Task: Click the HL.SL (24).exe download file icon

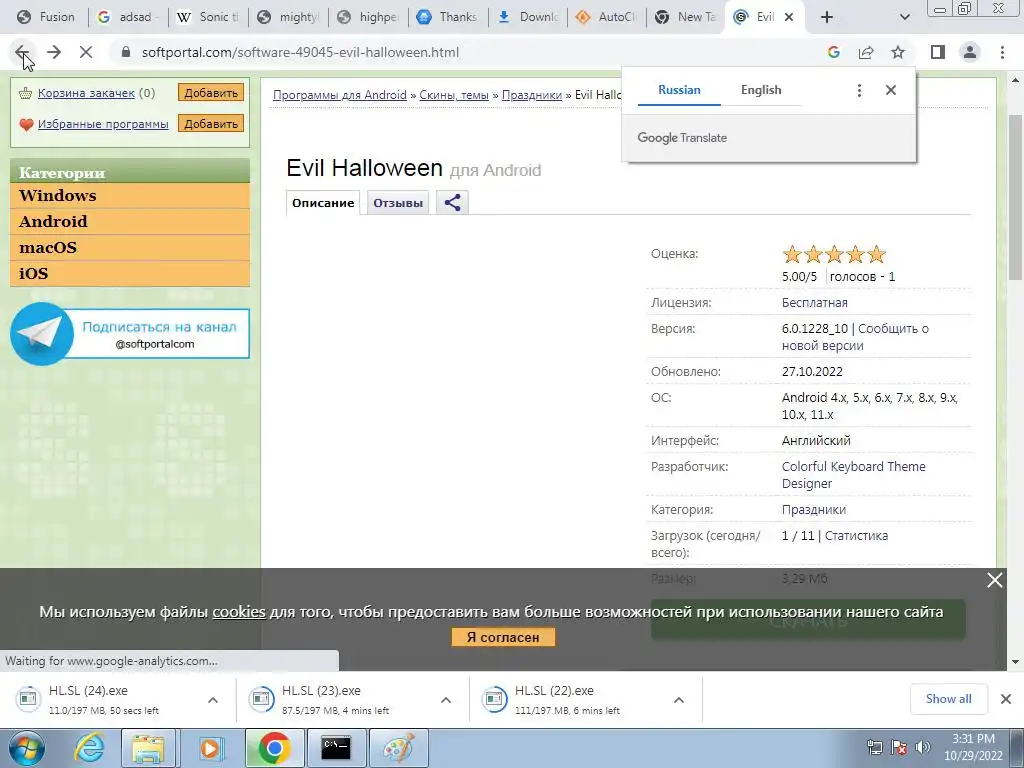Action: (x=28, y=699)
